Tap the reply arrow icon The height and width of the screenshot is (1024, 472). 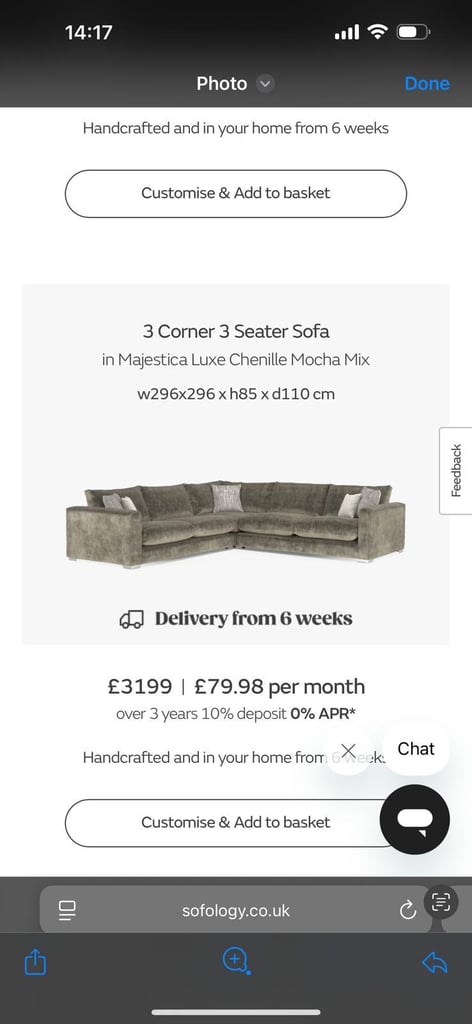(435, 962)
